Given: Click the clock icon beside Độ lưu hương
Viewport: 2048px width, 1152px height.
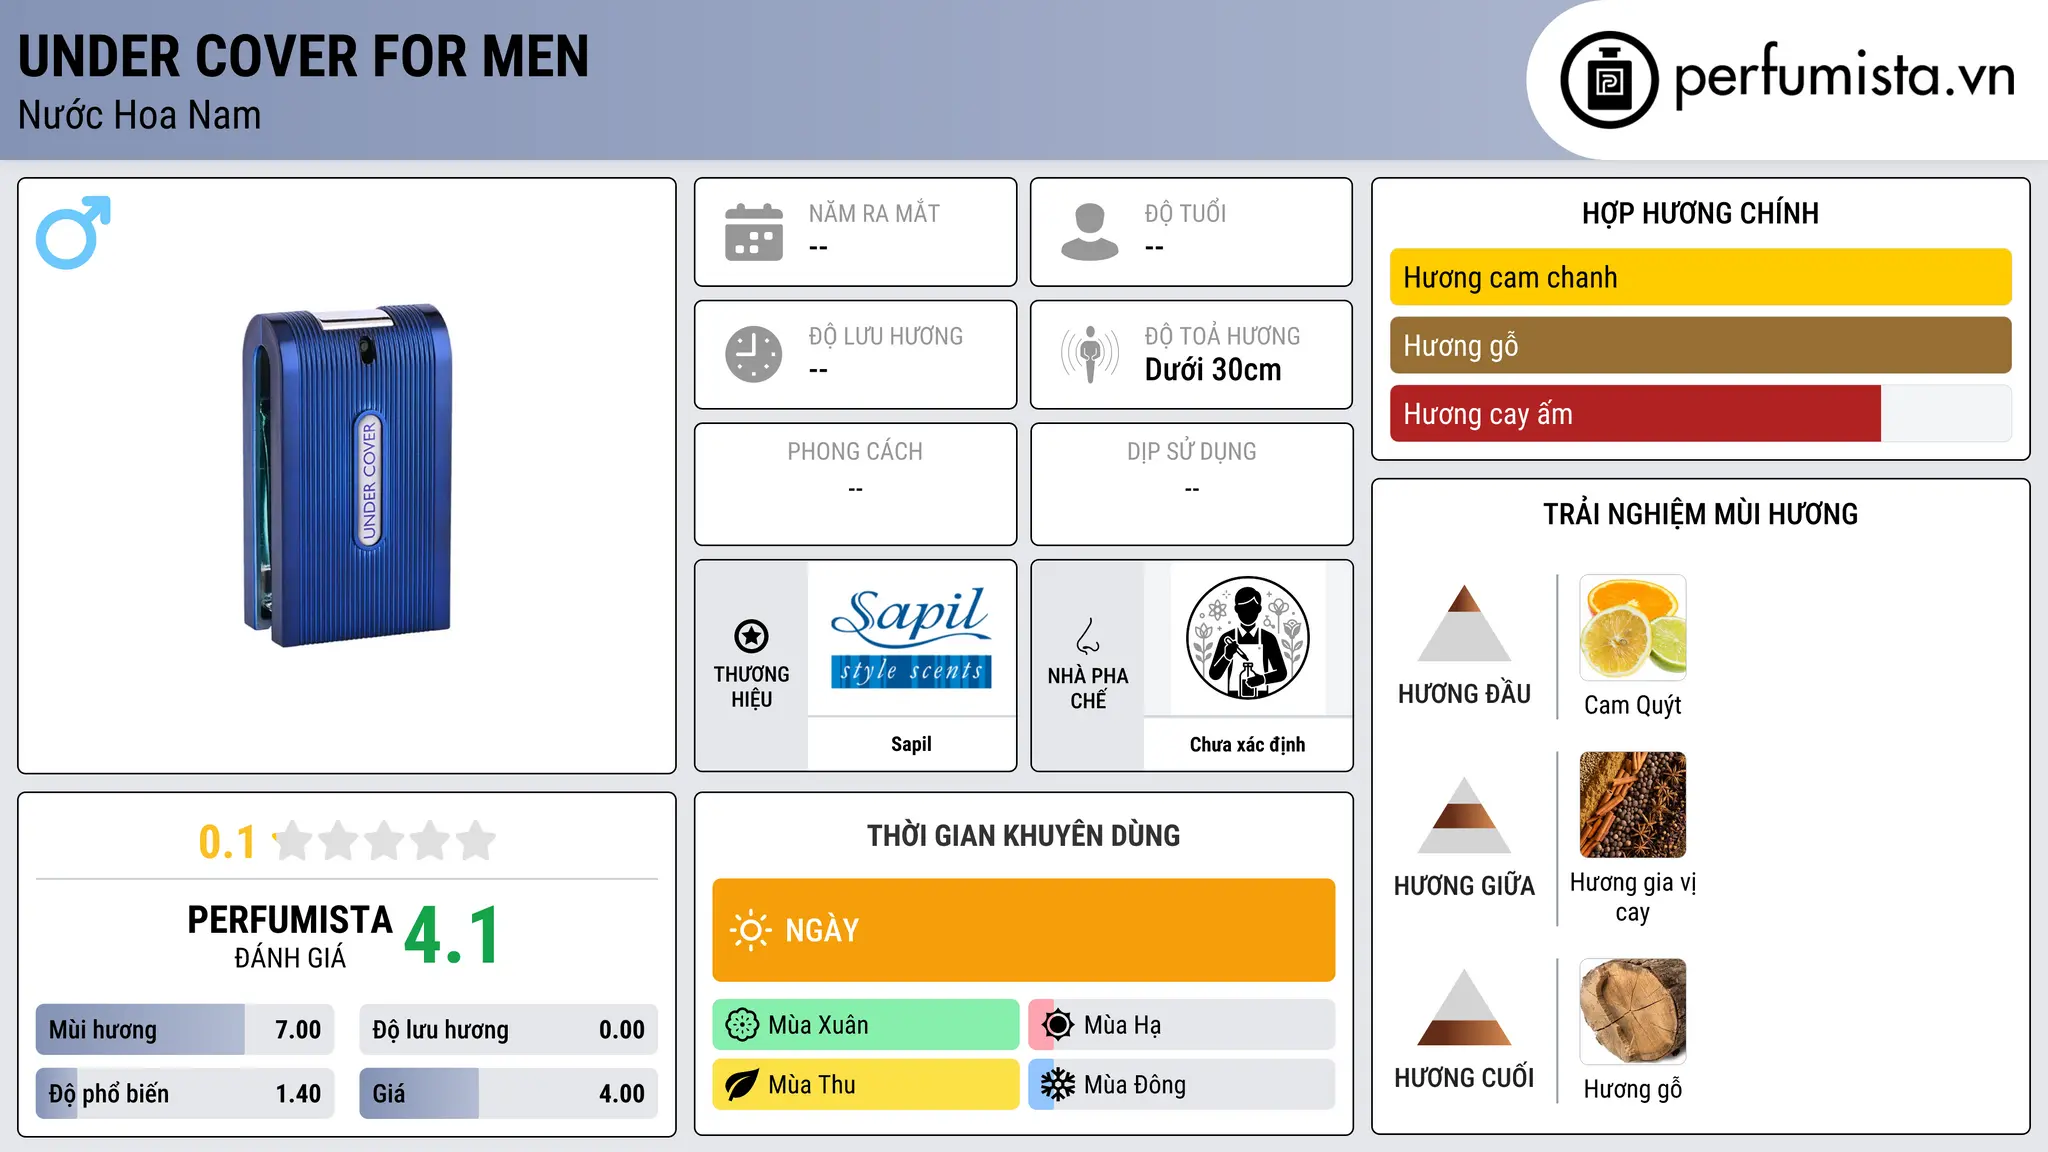Looking at the screenshot, I should (x=754, y=354).
